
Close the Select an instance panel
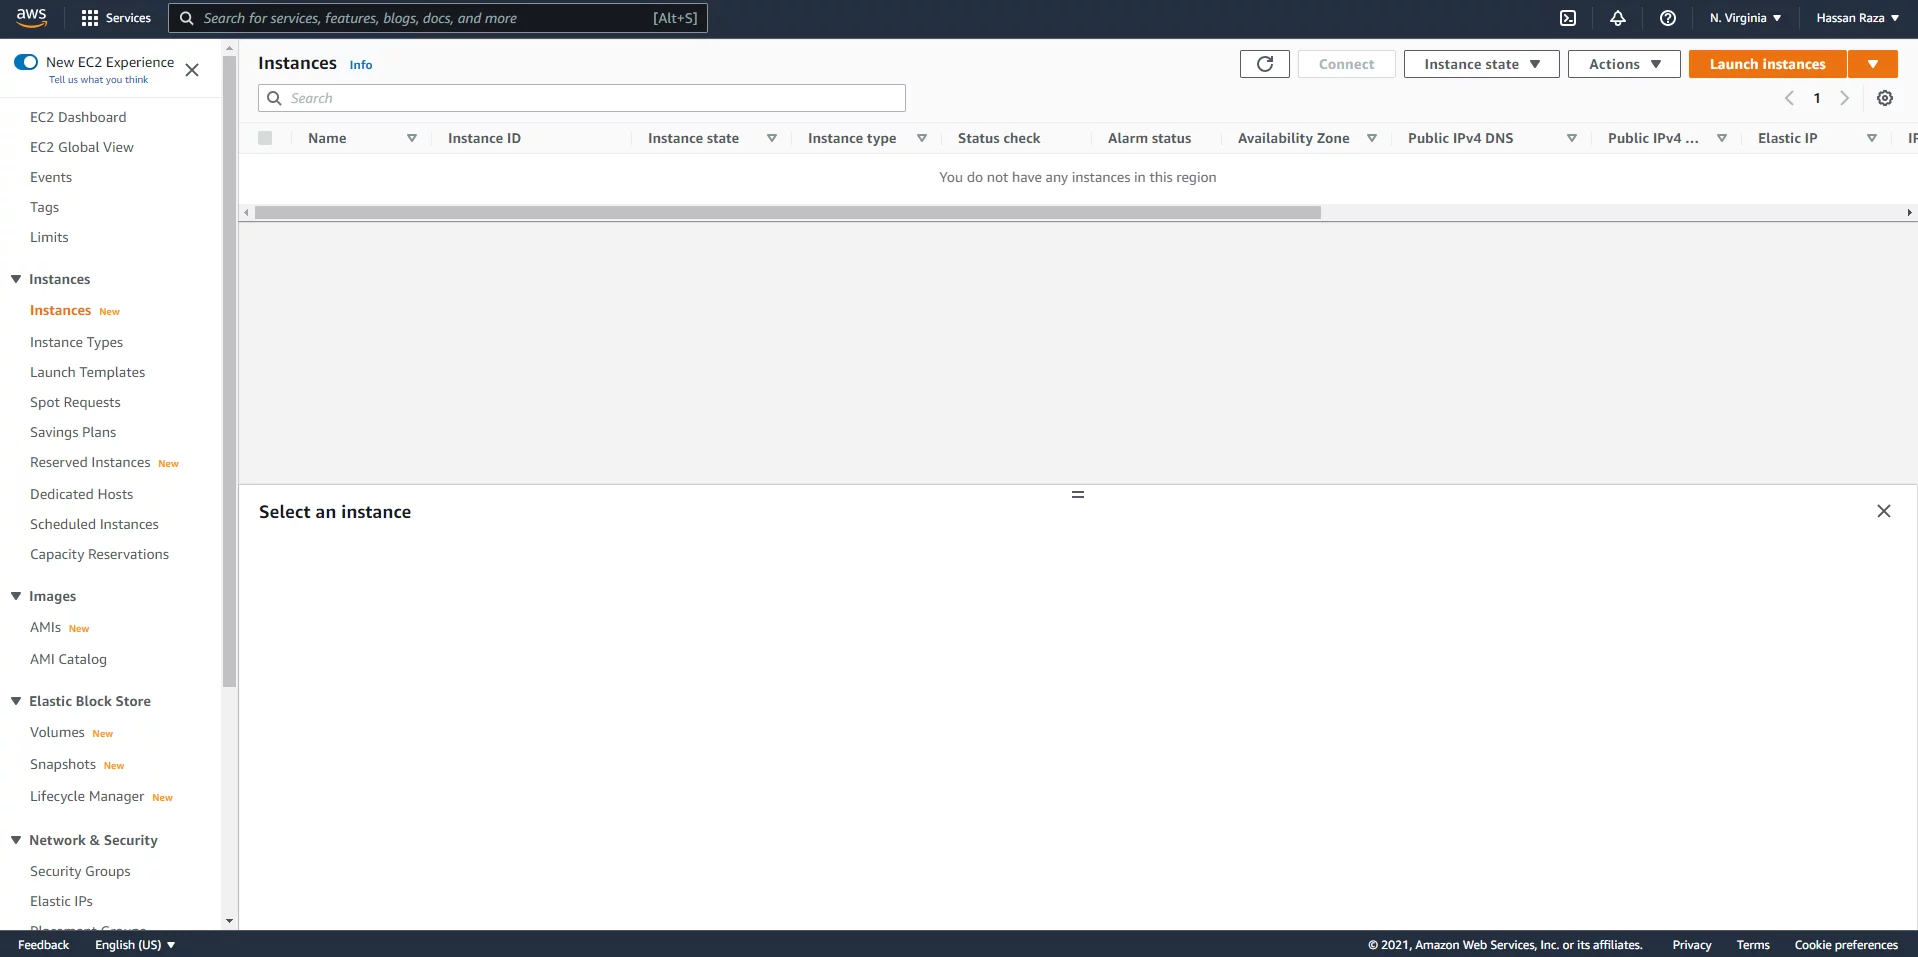point(1884,511)
